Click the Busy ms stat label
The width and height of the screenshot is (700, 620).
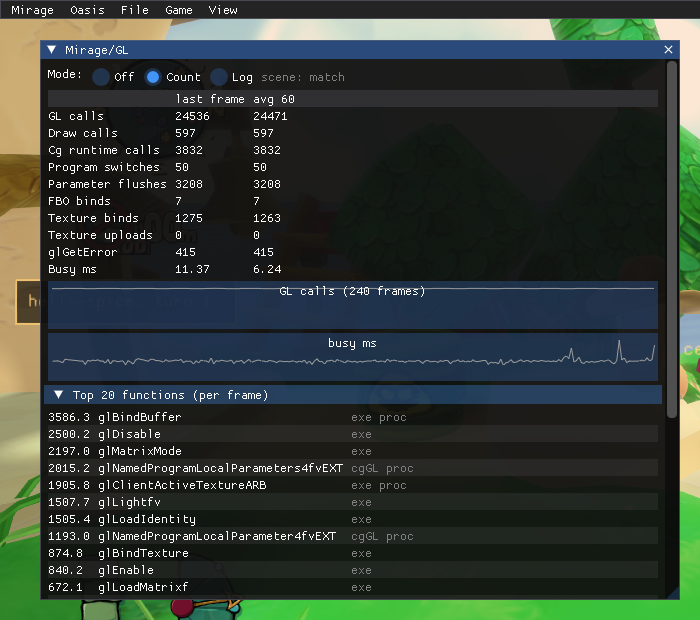point(72,269)
